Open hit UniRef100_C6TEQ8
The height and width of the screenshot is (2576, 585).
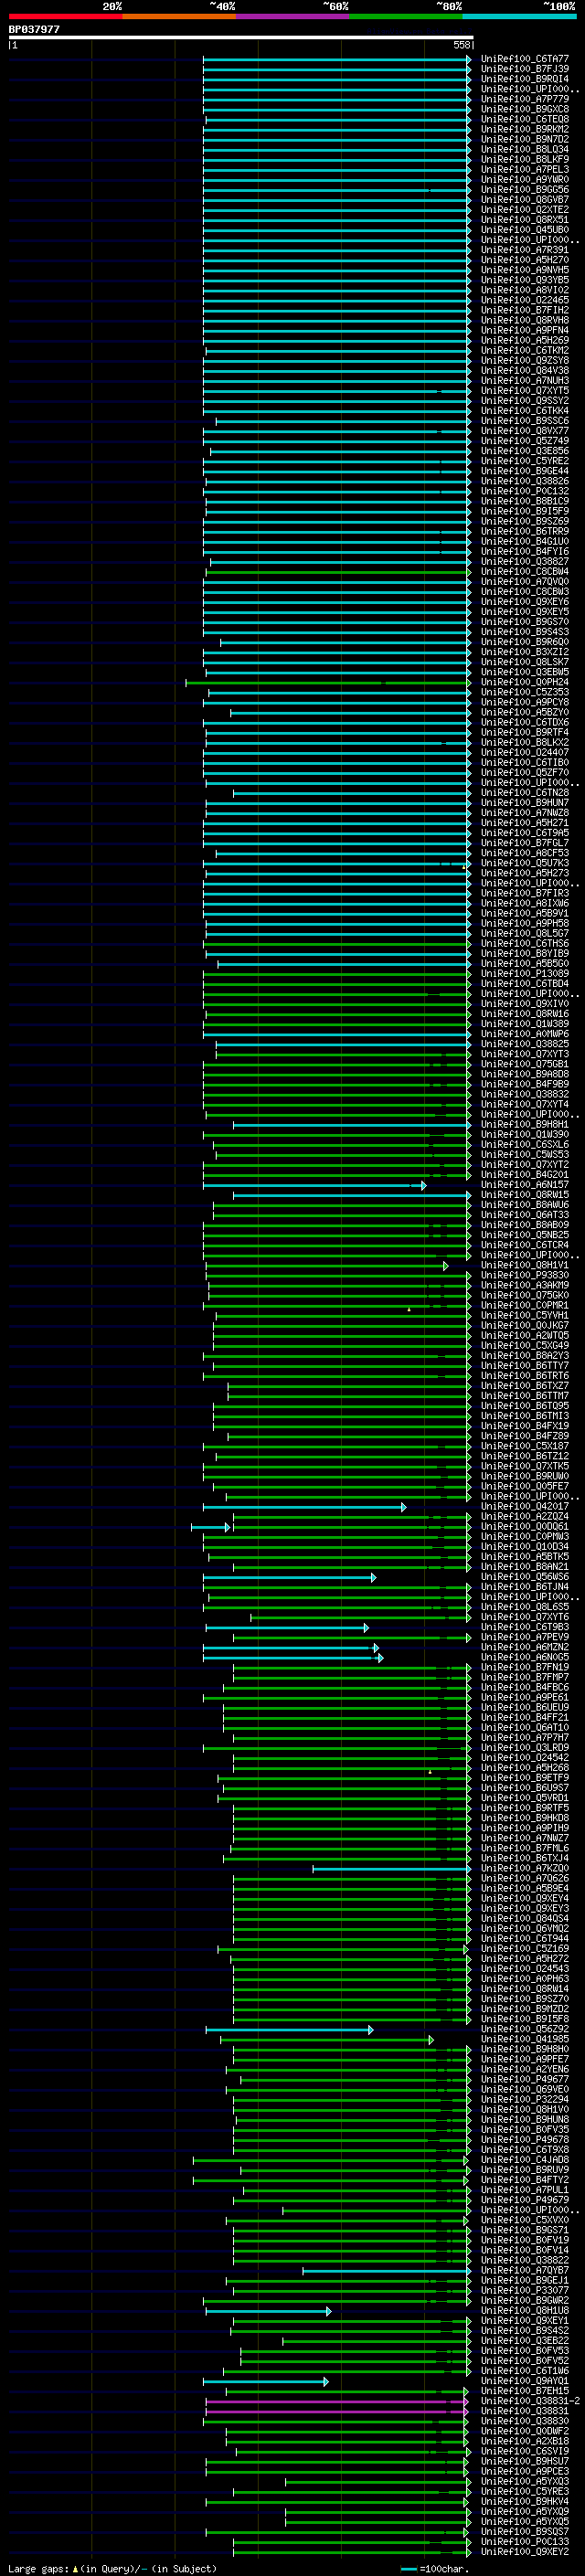524,119
